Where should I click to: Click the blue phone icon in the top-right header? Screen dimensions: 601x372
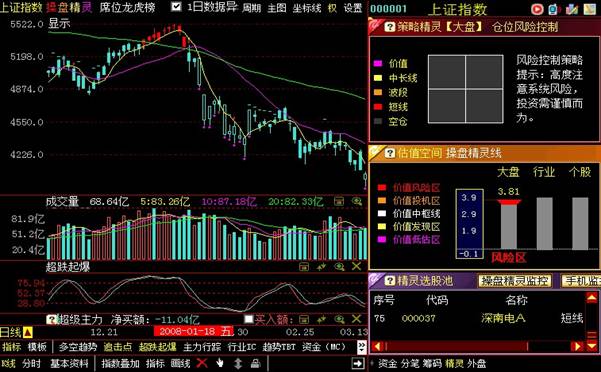(x=553, y=9)
